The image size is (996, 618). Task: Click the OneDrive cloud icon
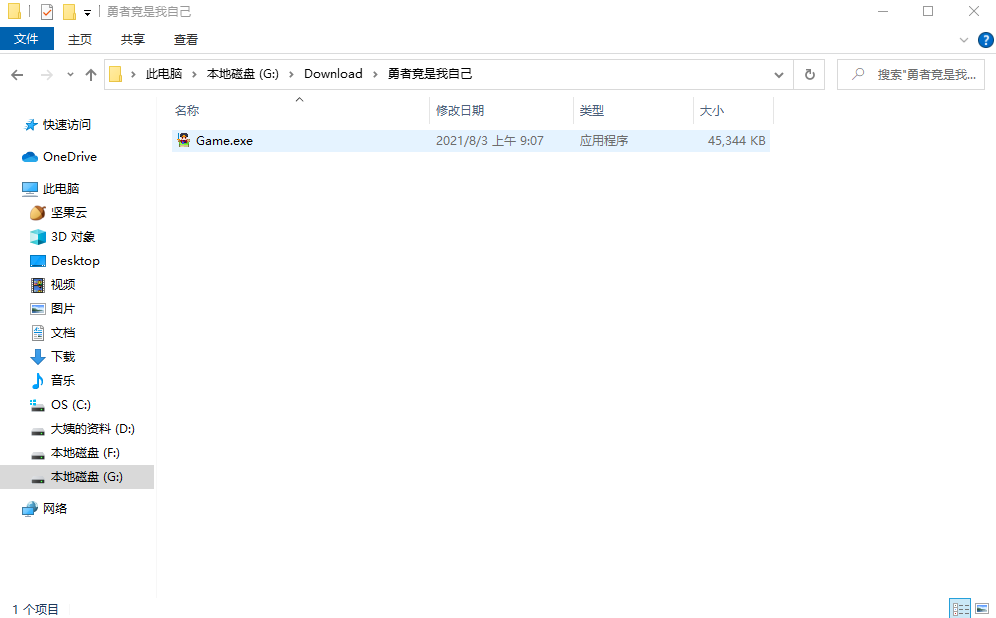pos(30,157)
